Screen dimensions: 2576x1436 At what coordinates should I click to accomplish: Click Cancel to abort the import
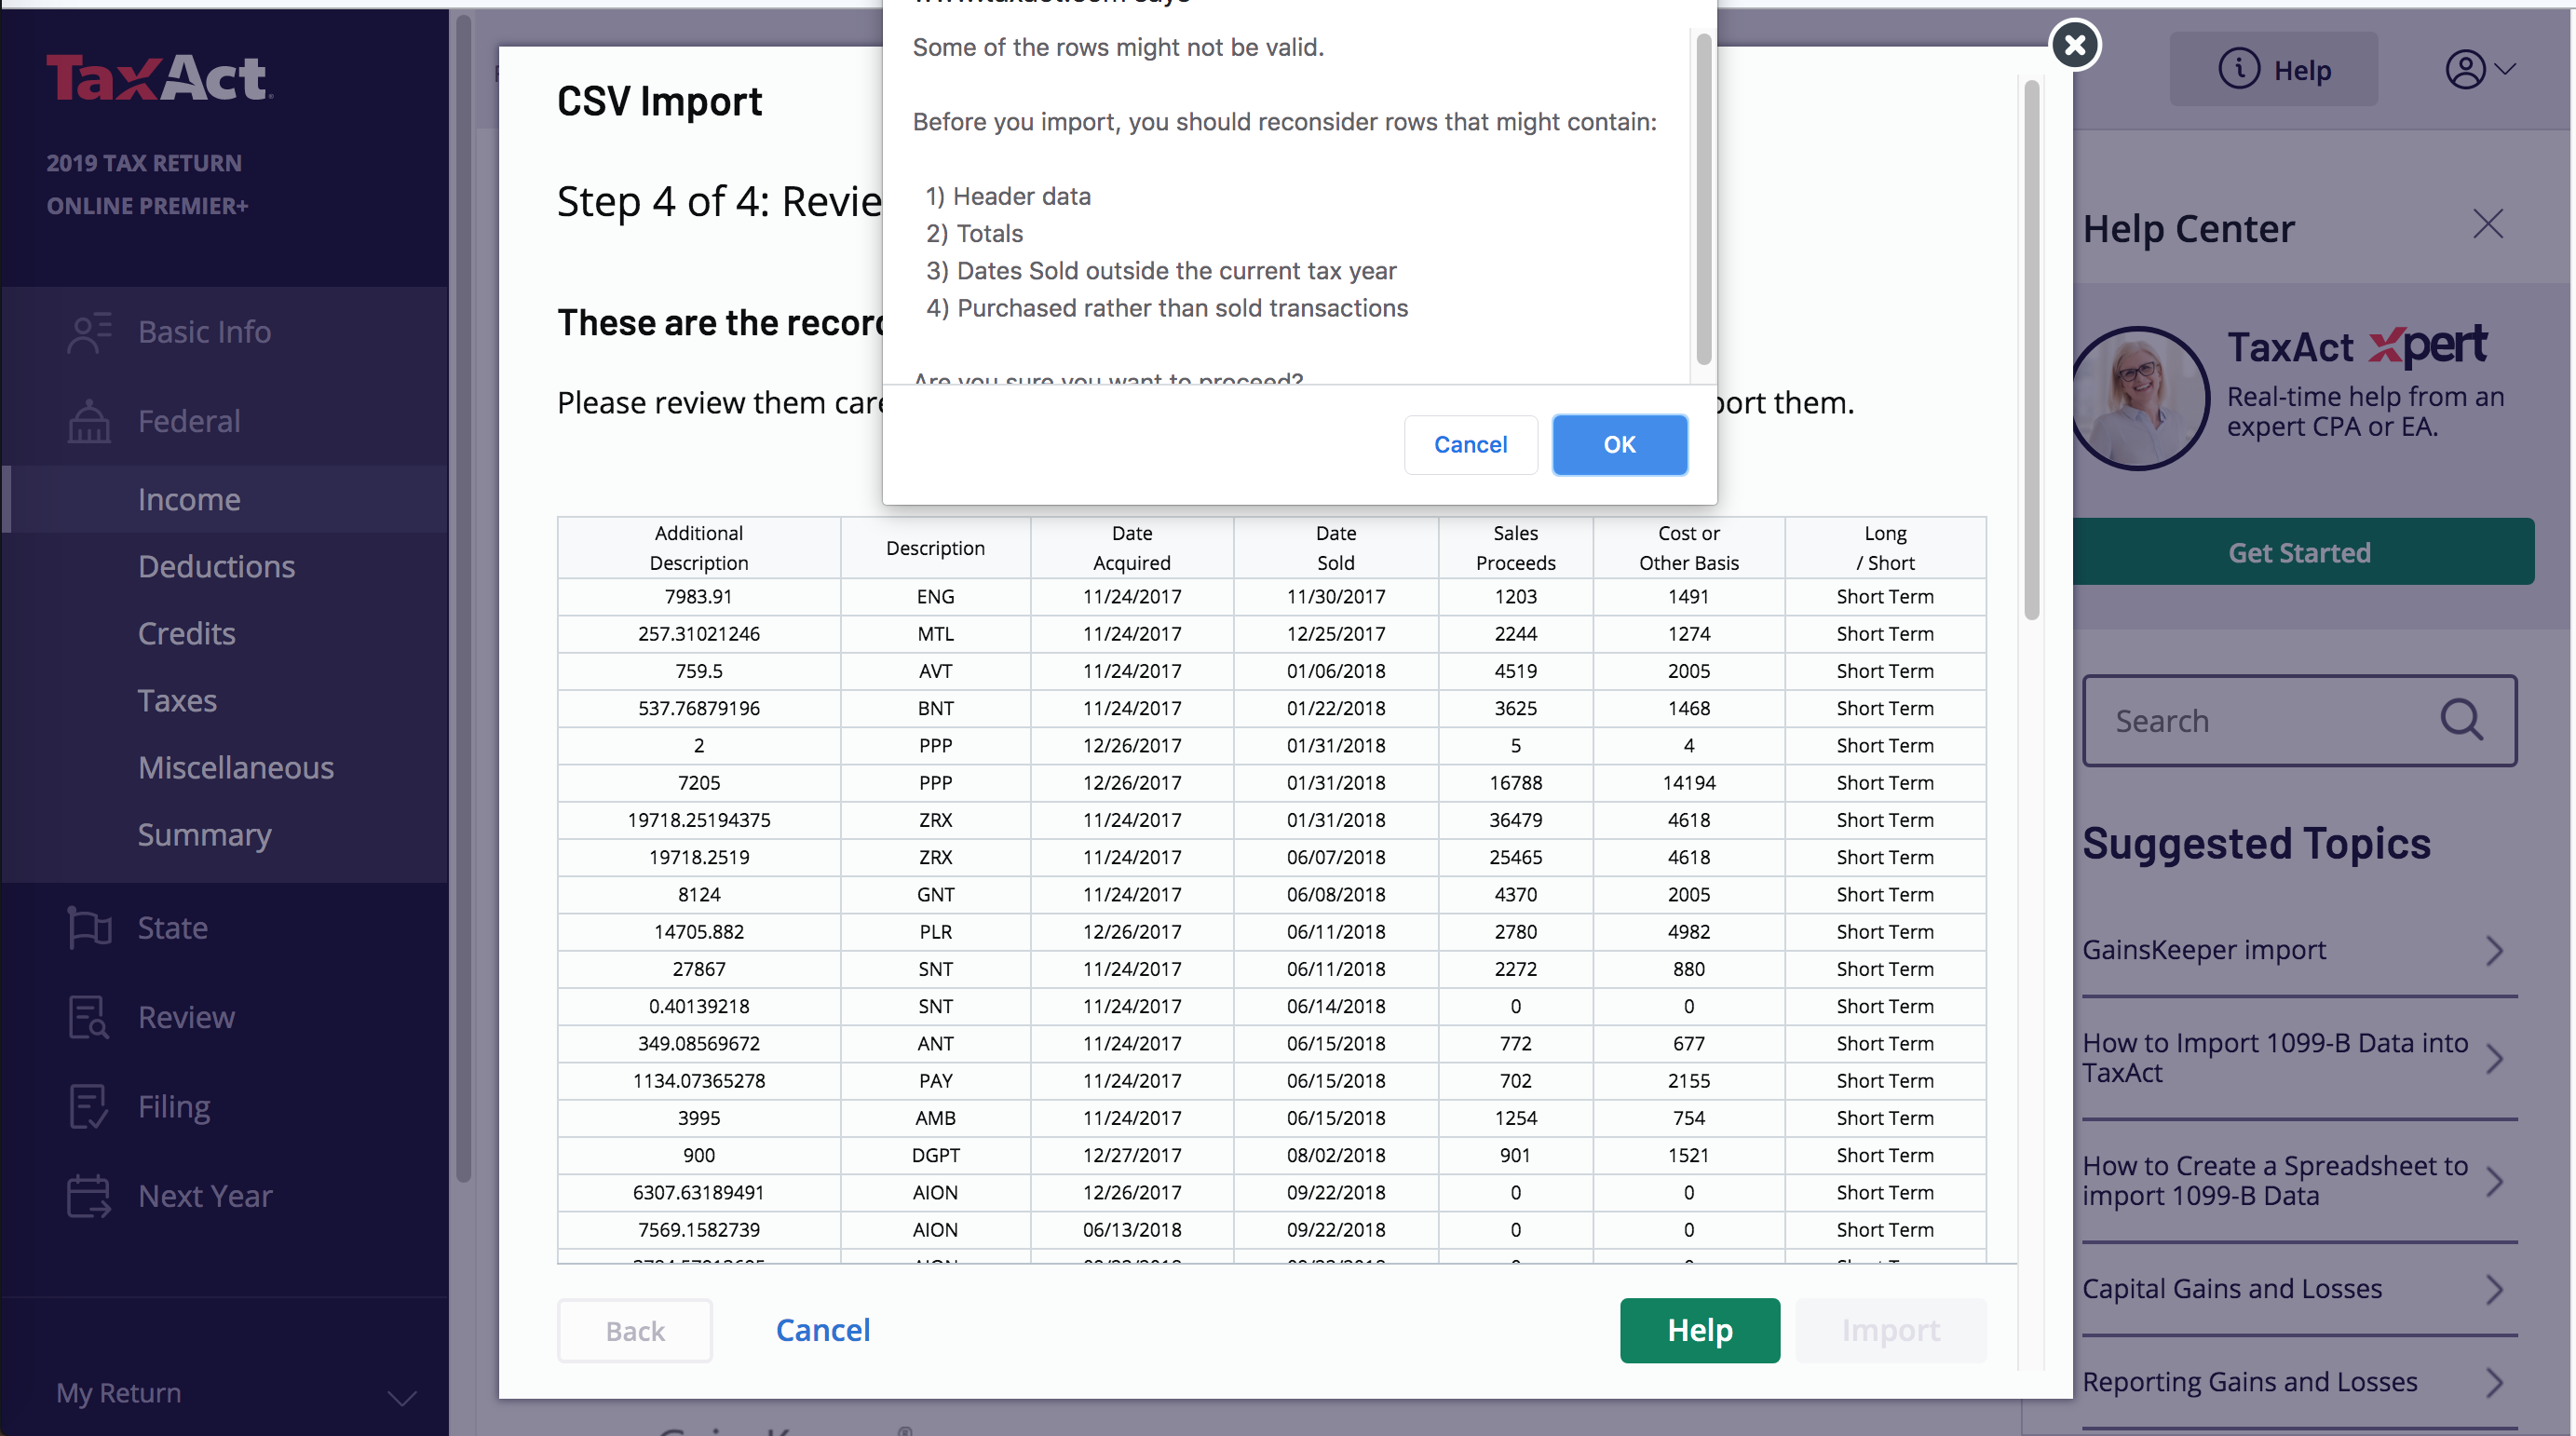[x=1472, y=444]
